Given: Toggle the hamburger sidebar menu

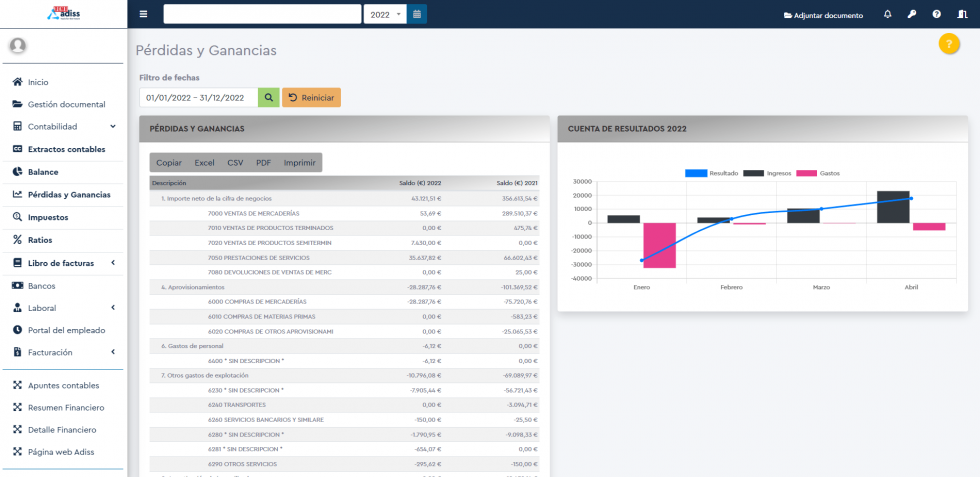Looking at the screenshot, I should click(143, 14).
